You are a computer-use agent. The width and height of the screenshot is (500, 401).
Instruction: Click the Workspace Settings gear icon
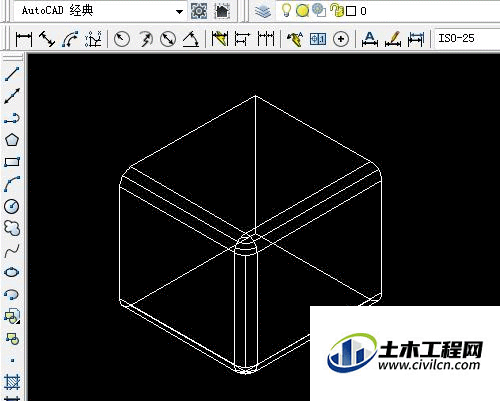199,11
